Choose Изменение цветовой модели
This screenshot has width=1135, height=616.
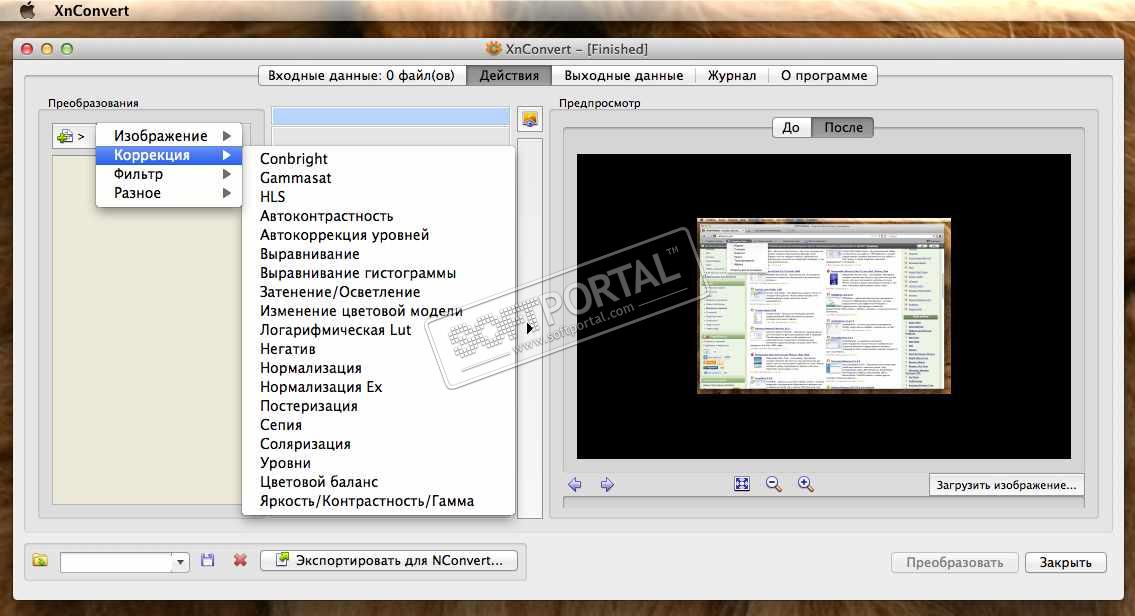(x=379, y=311)
